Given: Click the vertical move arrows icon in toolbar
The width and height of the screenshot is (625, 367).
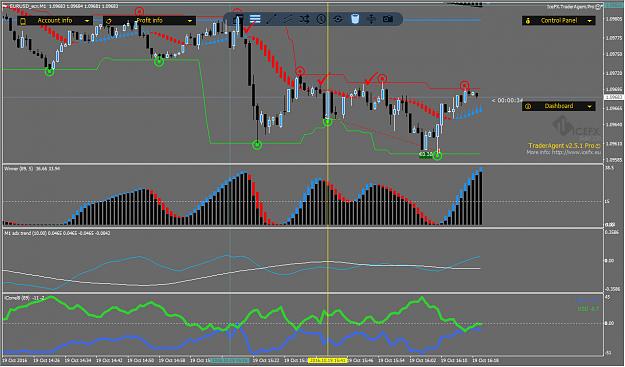Looking at the screenshot, I should click(x=371, y=19).
